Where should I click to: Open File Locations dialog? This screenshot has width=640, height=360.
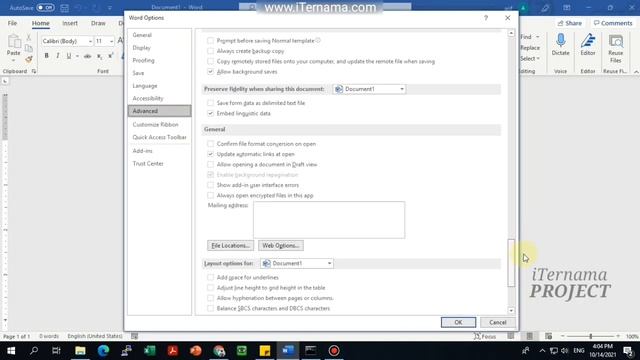pyautogui.click(x=230, y=245)
